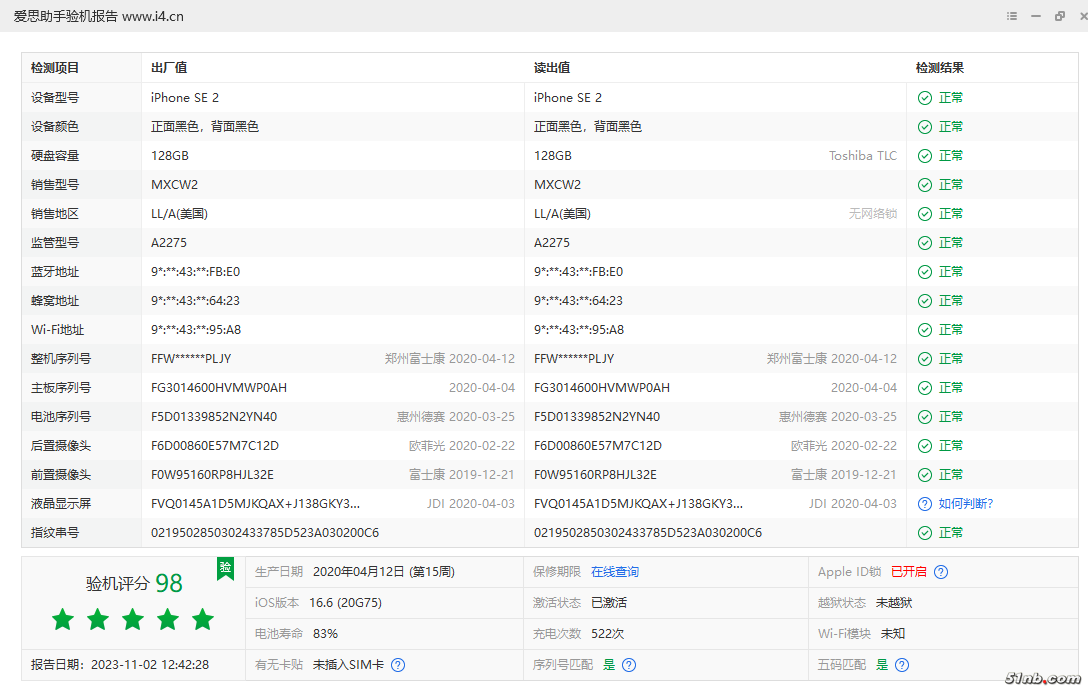This screenshot has width=1088, height=691.
Task: Click the green check icon for Wi-Fi地址
Action: [925, 330]
